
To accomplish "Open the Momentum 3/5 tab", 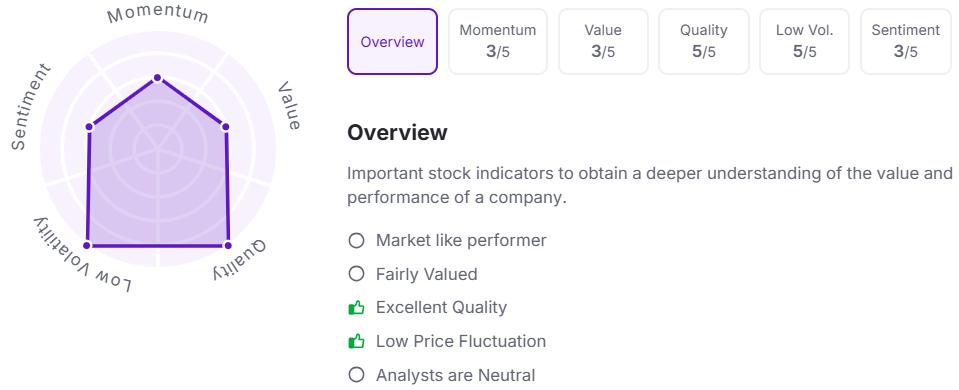I will (498, 42).
